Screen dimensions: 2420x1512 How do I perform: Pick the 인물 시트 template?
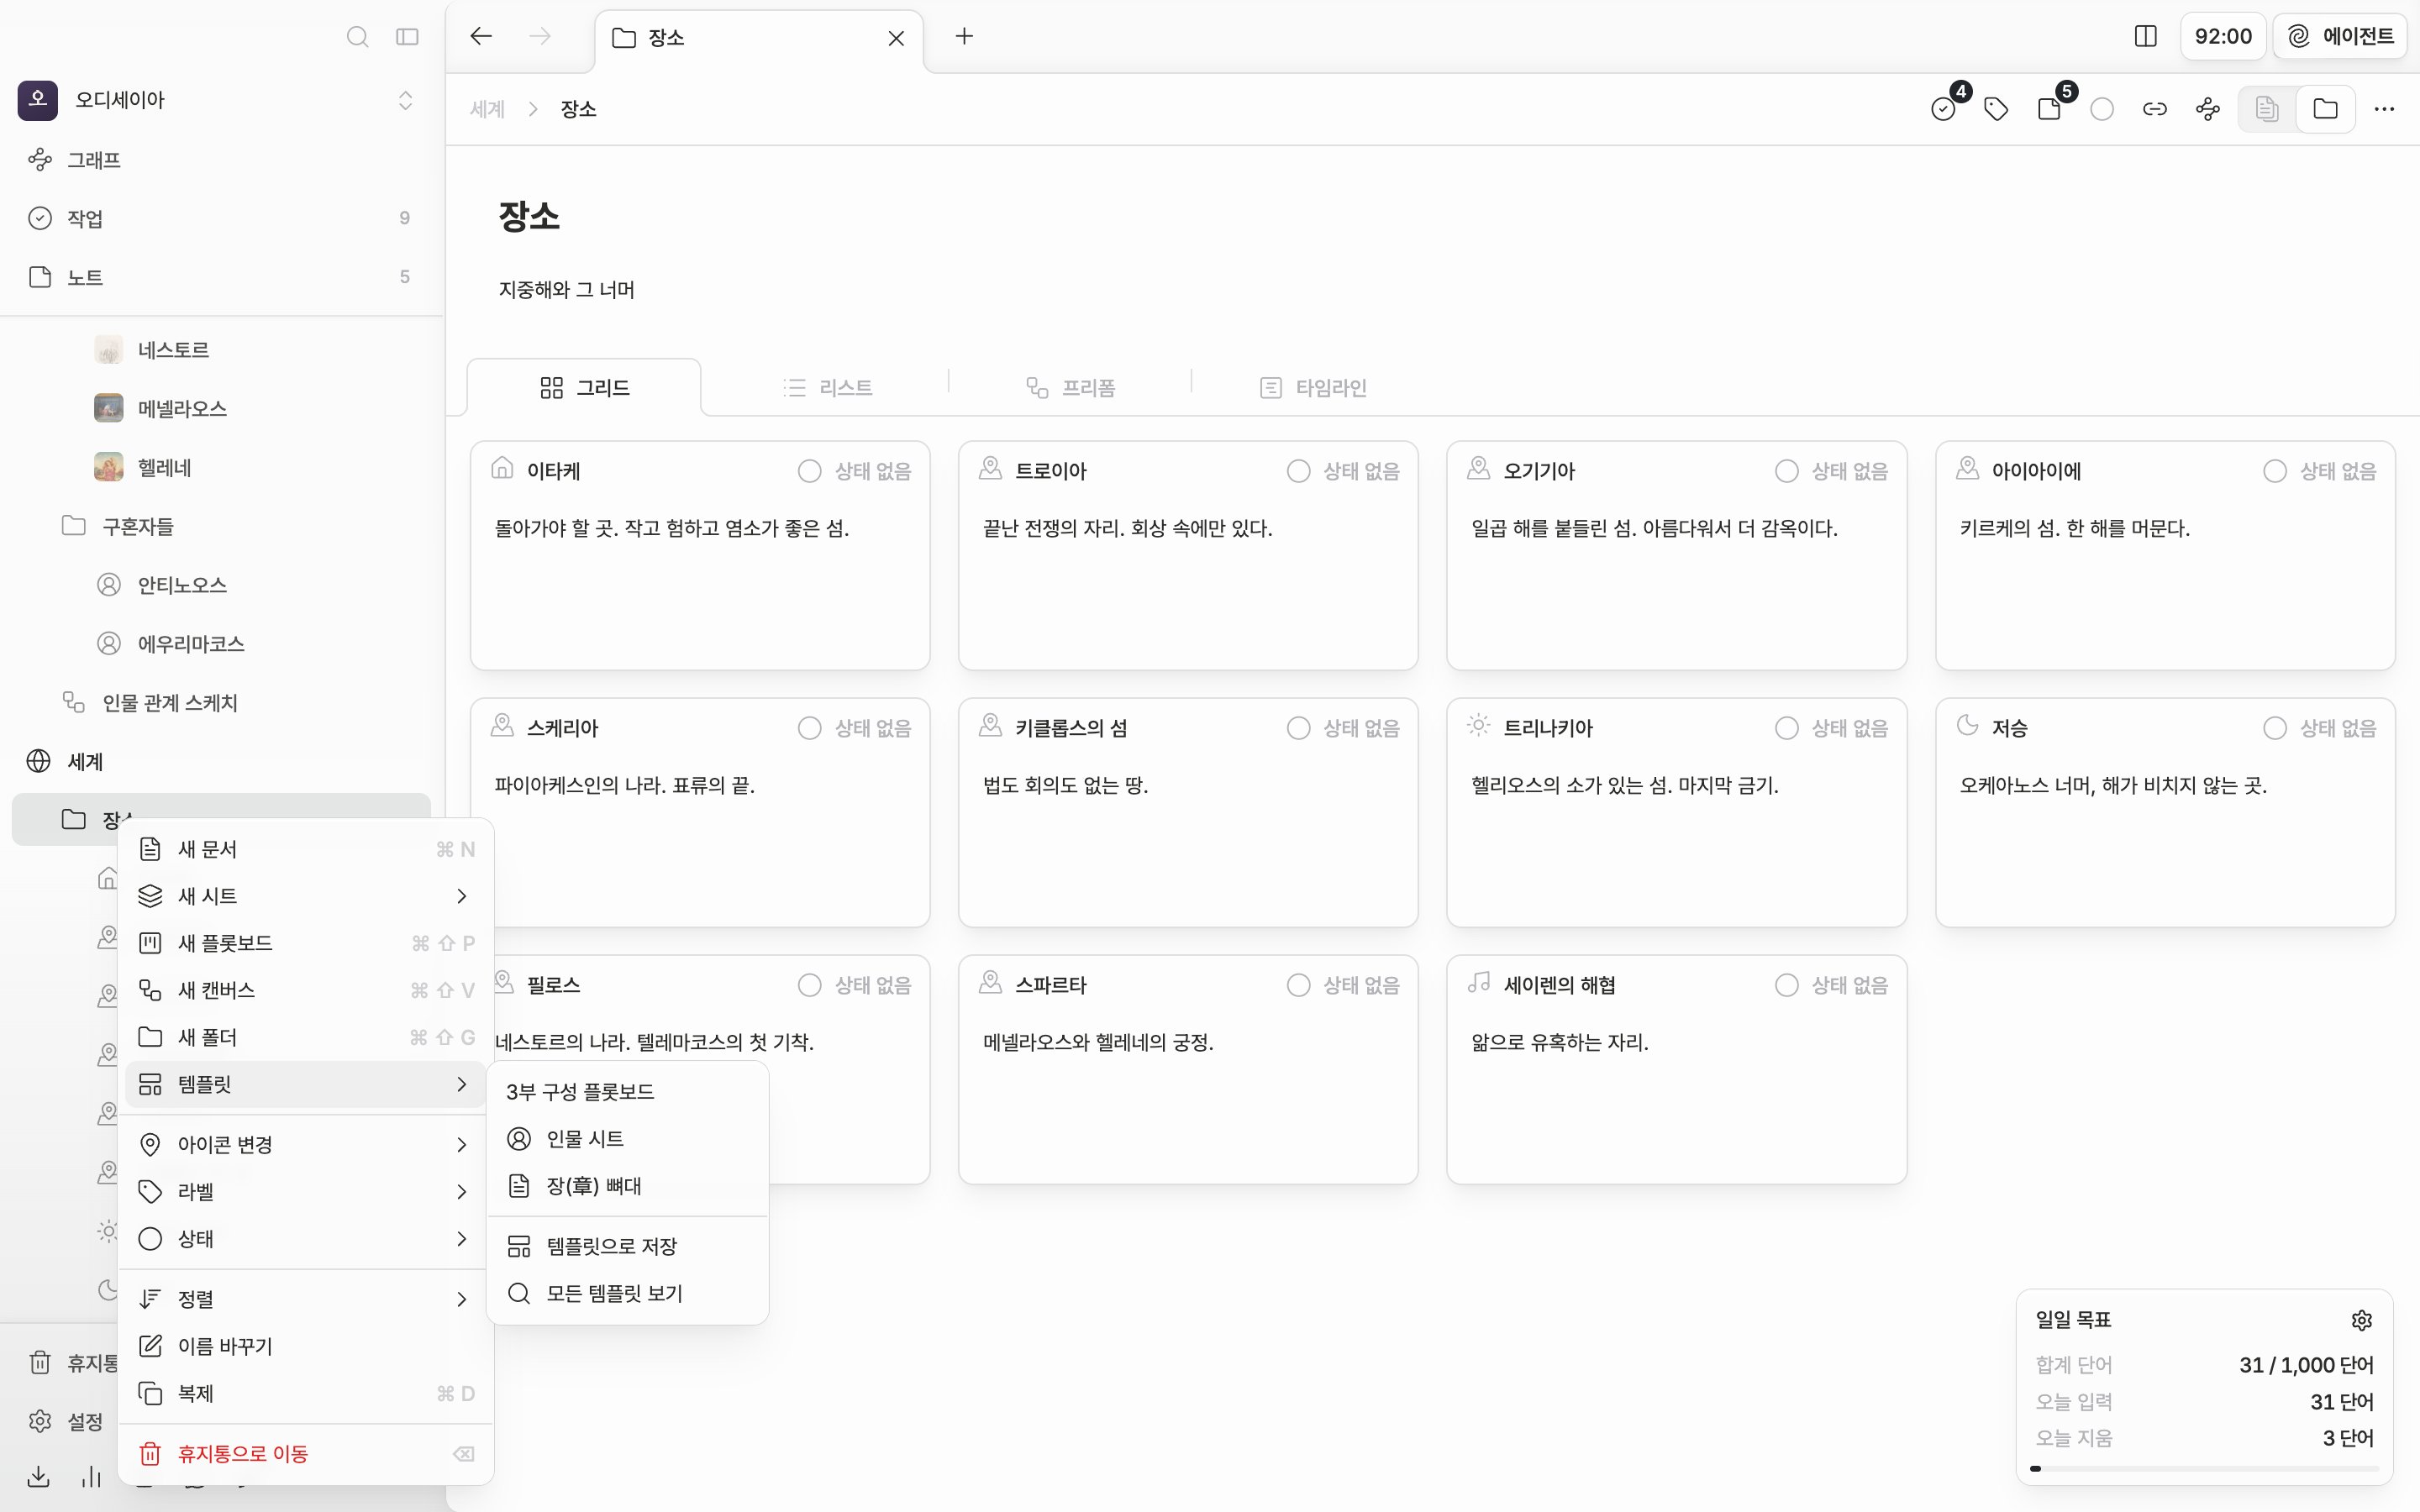tap(627, 1139)
